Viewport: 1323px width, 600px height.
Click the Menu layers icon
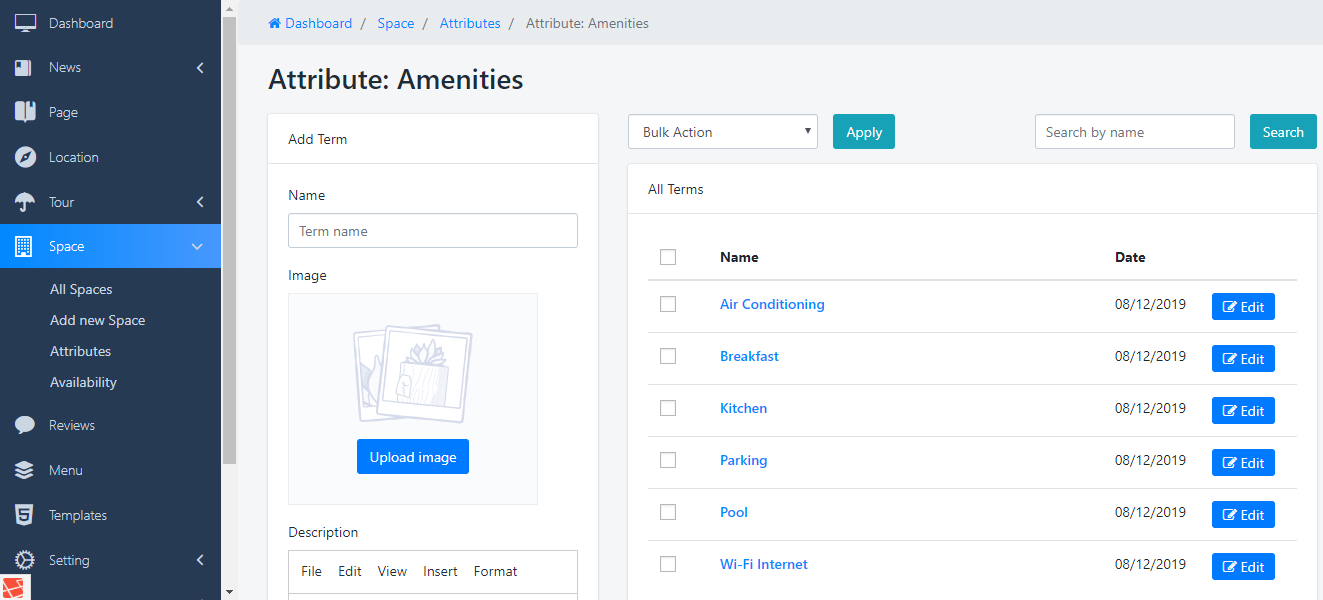click(25, 470)
